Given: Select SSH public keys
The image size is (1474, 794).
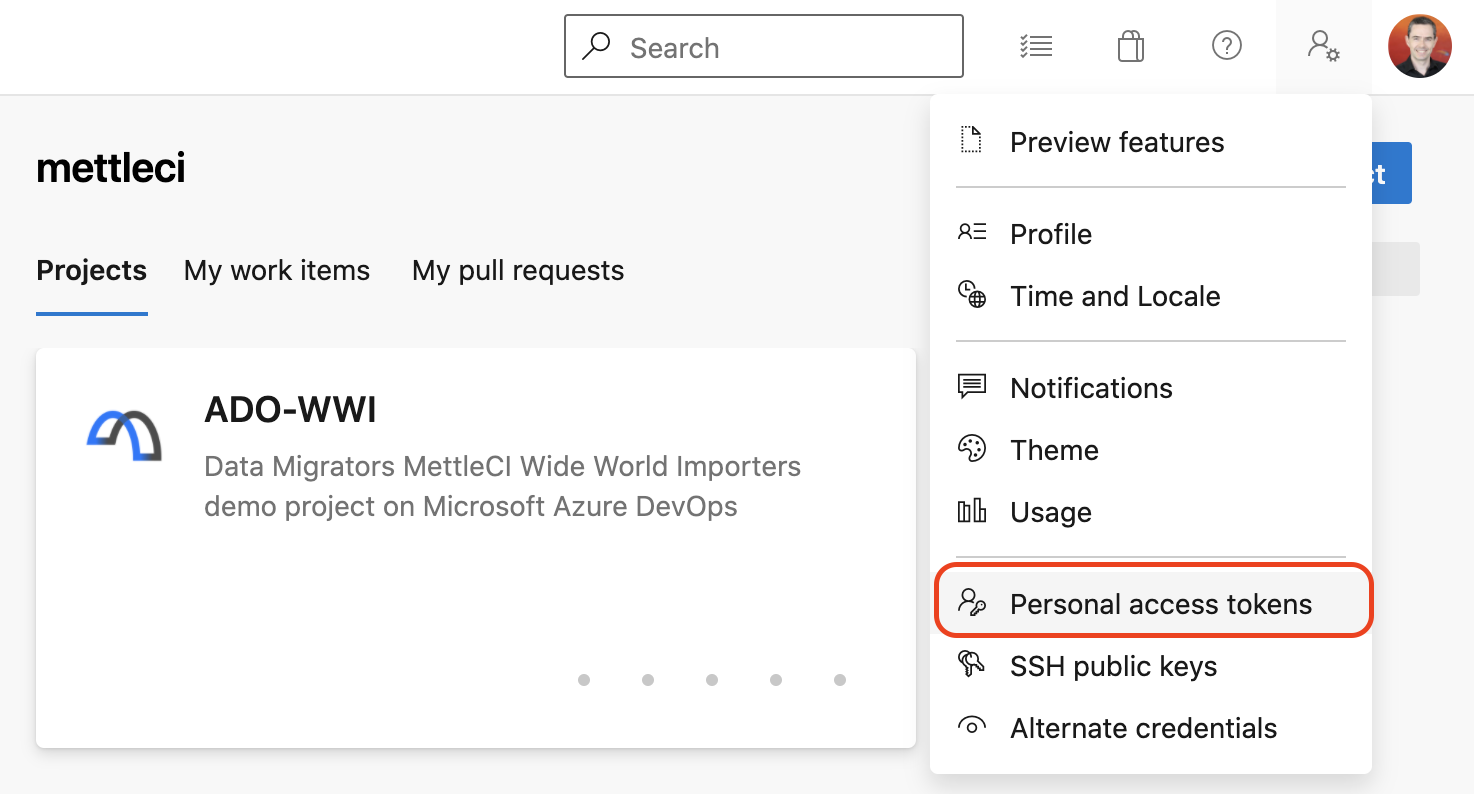Looking at the screenshot, I should [1113, 666].
